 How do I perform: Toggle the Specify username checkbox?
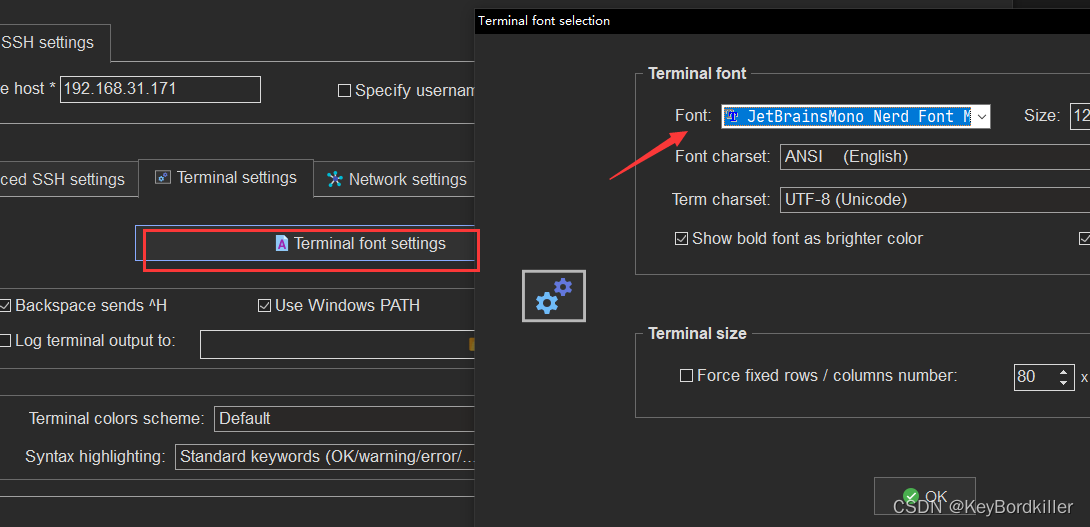[x=344, y=90]
